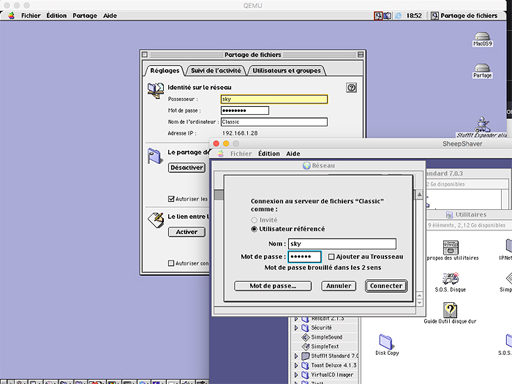Click the Mot de passe... button
The height and width of the screenshot is (384, 512).
tap(273, 286)
